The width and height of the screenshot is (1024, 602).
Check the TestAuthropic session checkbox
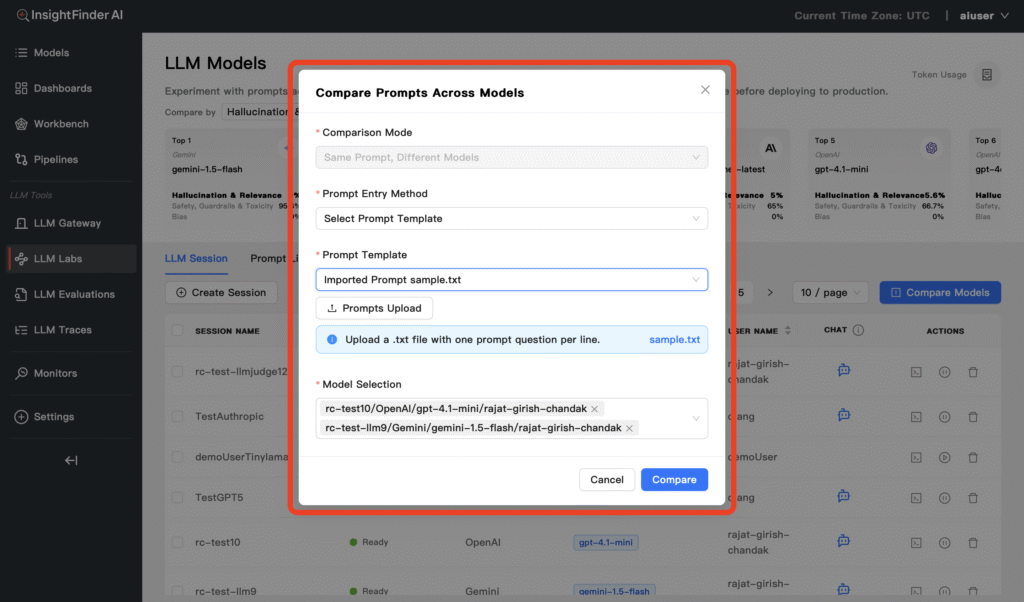(177, 414)
